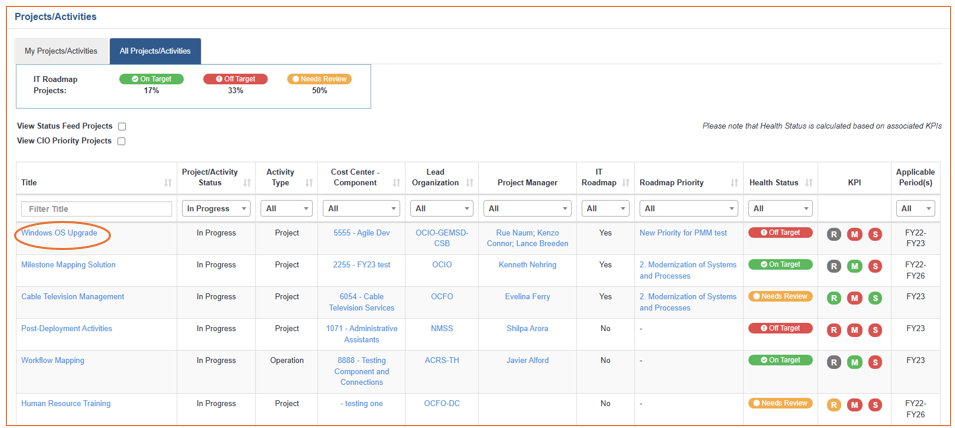Expand the Health Status filter dropdown
This screenshot has width=955, height=428.
click(780, 209)
